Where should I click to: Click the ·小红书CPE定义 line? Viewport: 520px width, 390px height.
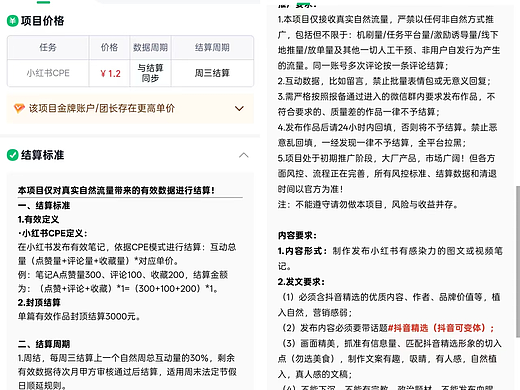[x=53, y=233]
